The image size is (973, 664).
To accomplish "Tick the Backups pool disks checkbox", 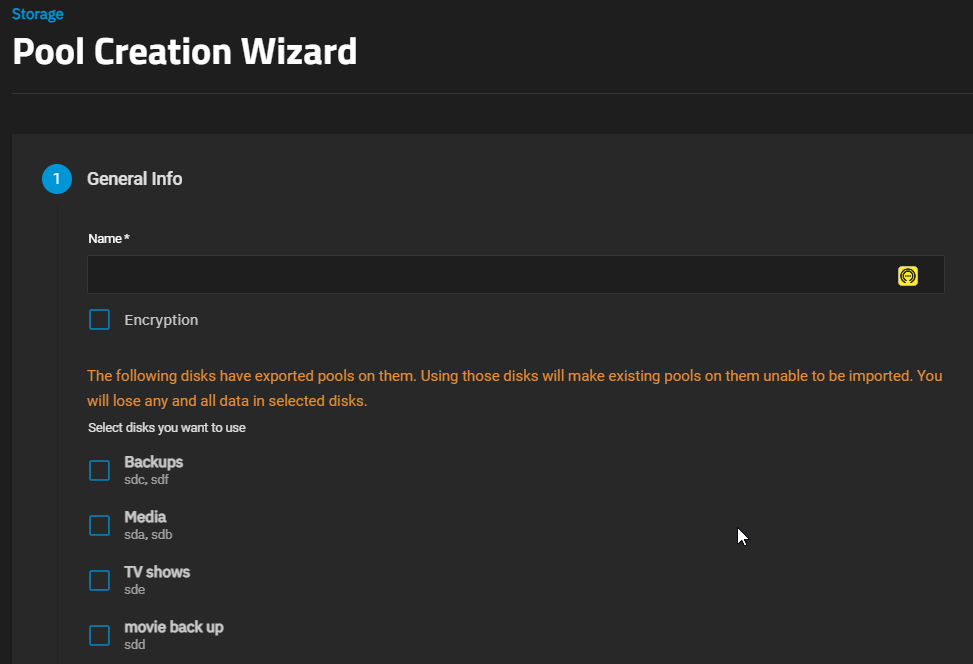I will coord(99,470).
